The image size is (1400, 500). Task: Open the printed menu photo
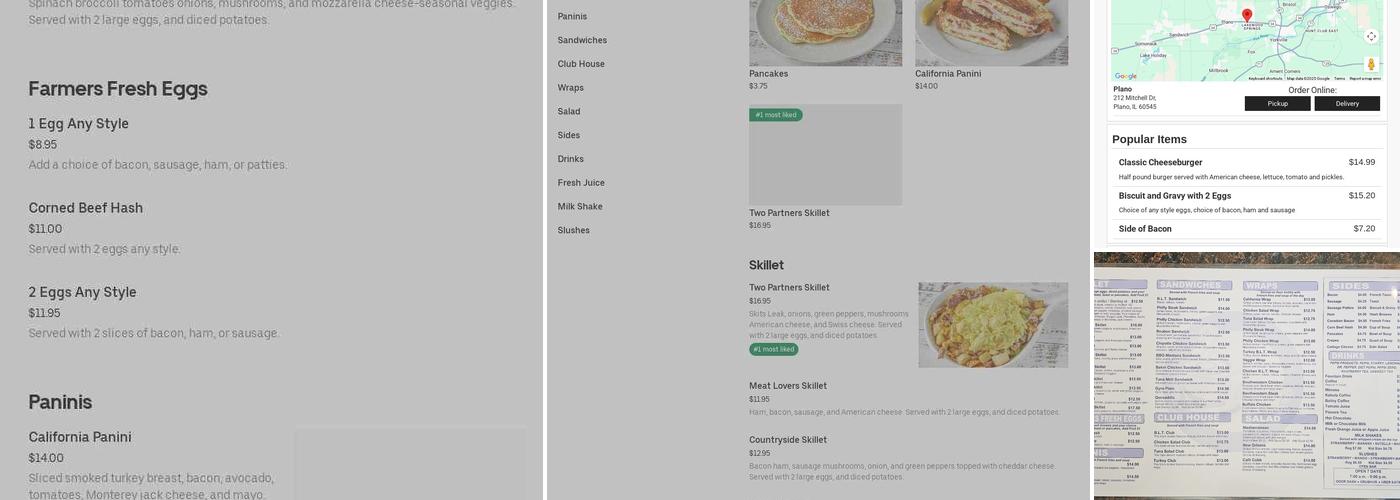(x=1246, y=375)
